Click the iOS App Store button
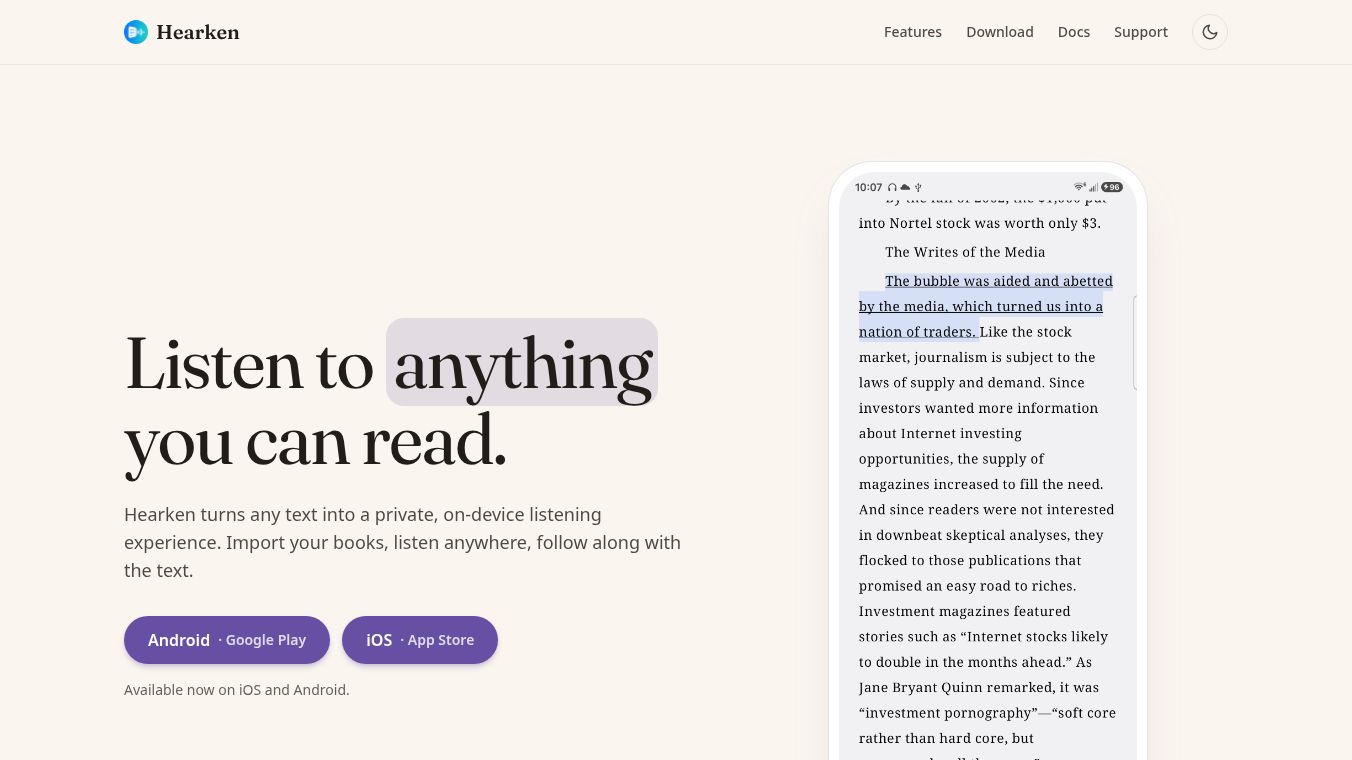This screenshot has width=1352, height=760. pyautogui.click(x=420, y=640)
